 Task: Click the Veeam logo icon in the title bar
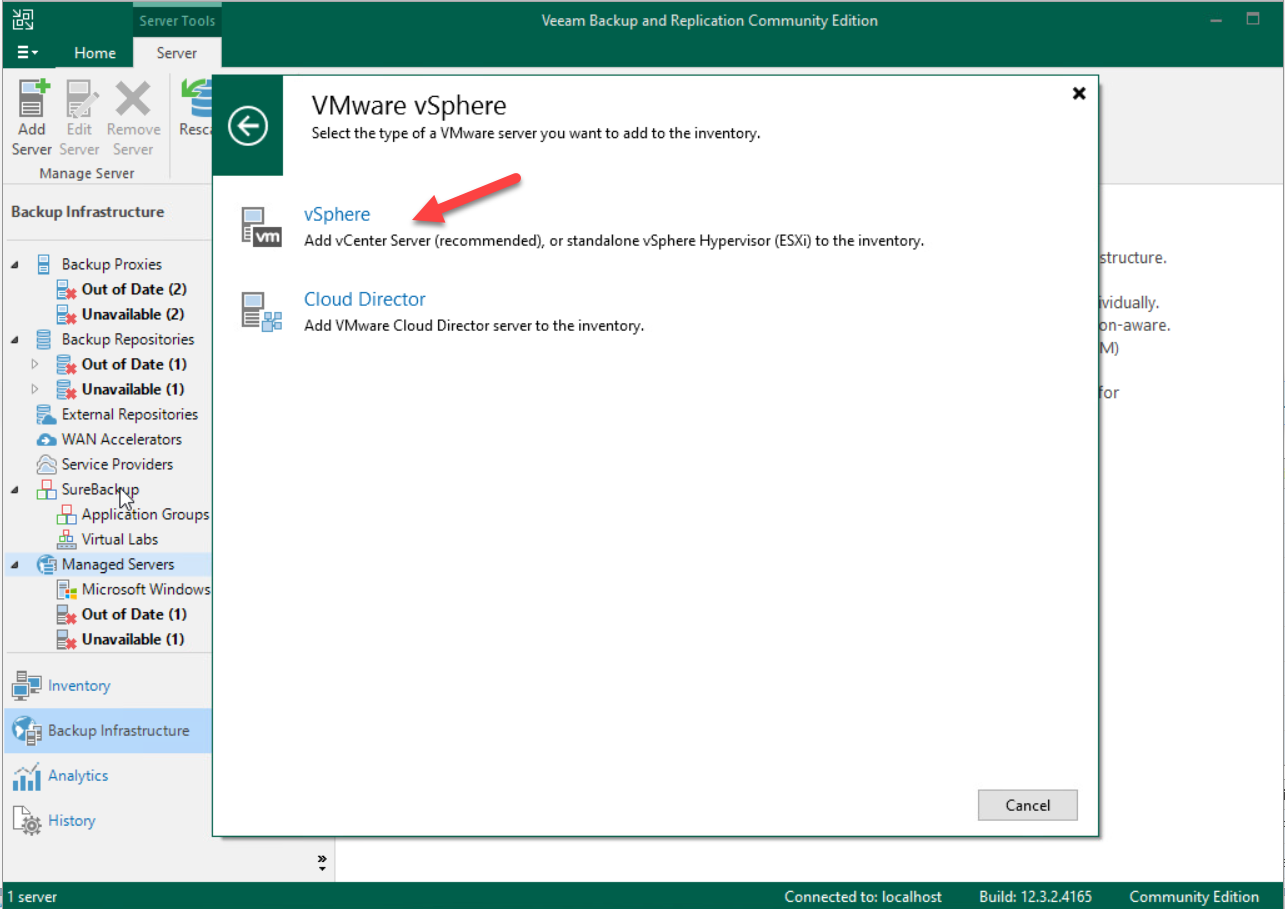(x=22, y=18)
